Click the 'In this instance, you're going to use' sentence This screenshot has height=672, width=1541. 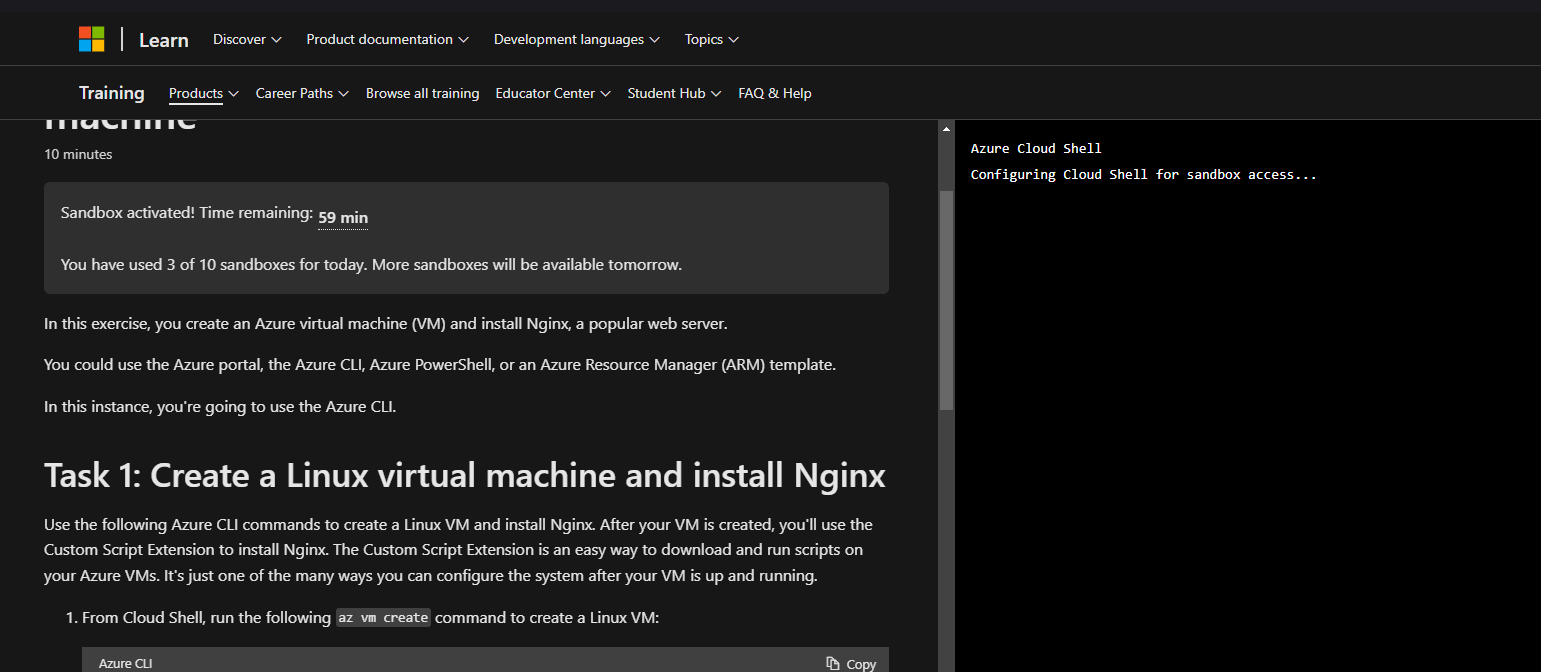(x=220, y=406)
